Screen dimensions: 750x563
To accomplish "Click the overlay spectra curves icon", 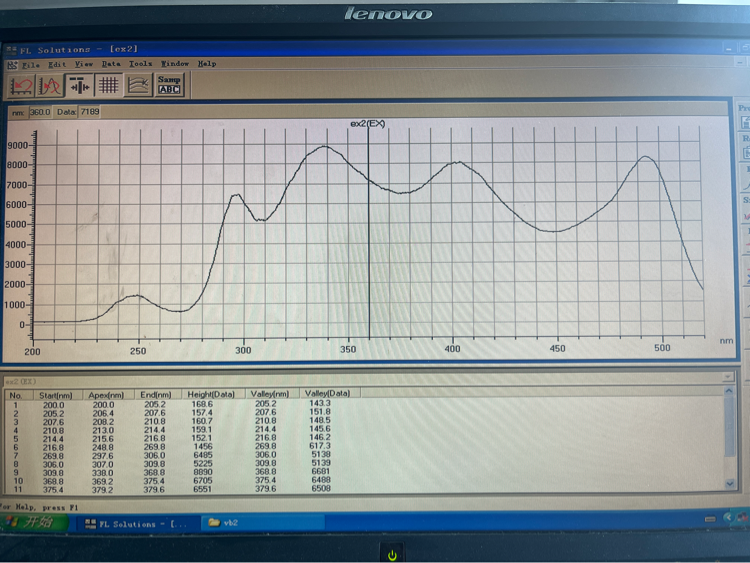I will pos(139,85).
